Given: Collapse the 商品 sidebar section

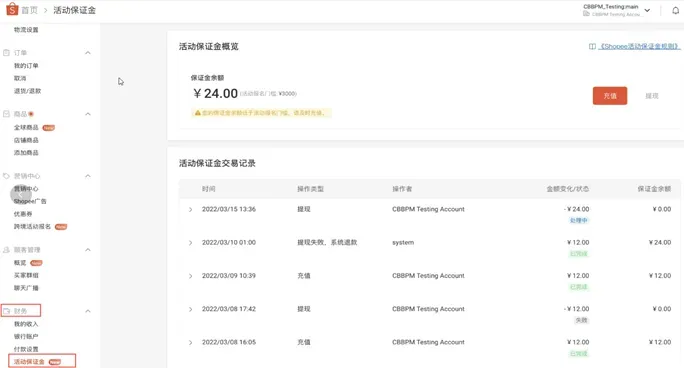Looking at the screenshot, I should point(88,114).
